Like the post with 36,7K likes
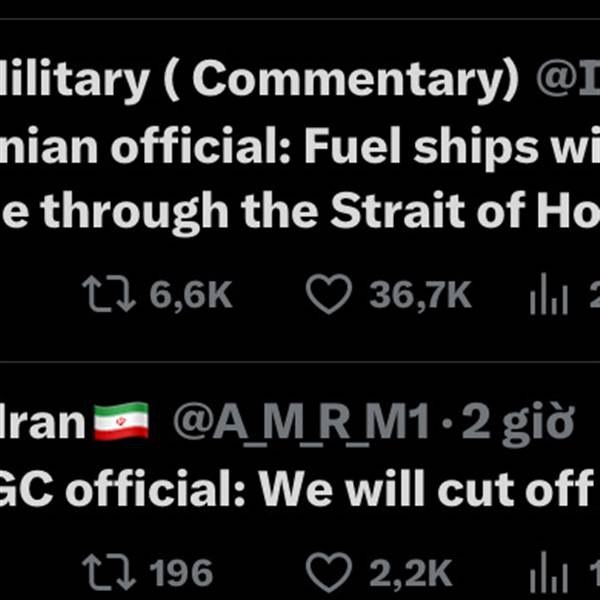Viewport: 600px width, 600px height. pyautogui.click(x=329, y=294)
